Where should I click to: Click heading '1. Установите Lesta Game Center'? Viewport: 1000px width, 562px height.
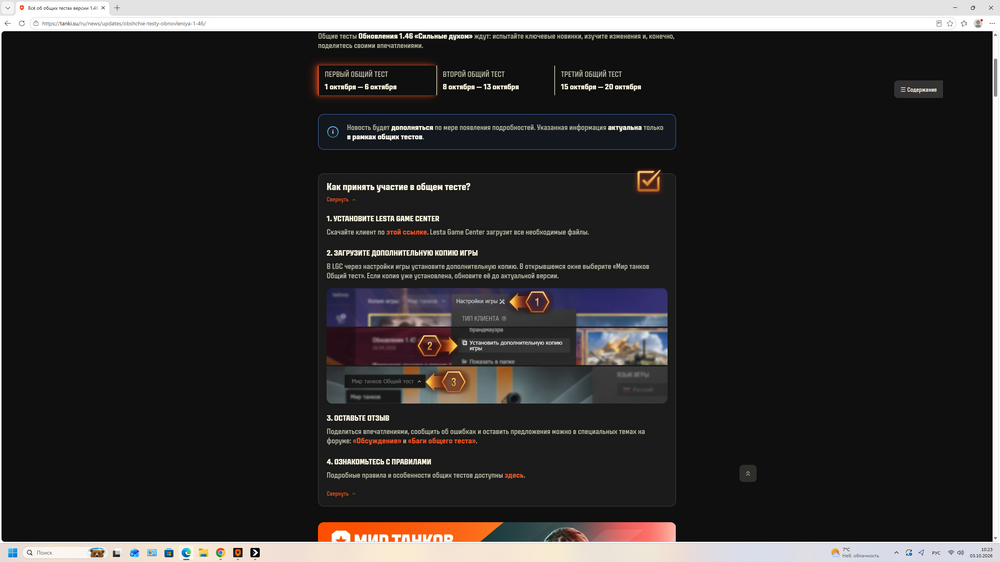click(383, 219)
